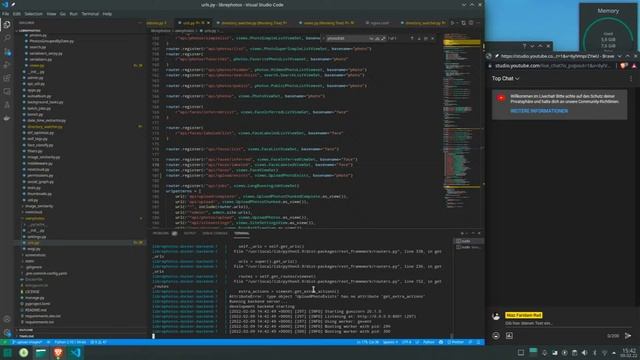The height and width of the screenshot is (360, 640).
Task: Open the Explorer view in activity bar
Action: point(7,25)
